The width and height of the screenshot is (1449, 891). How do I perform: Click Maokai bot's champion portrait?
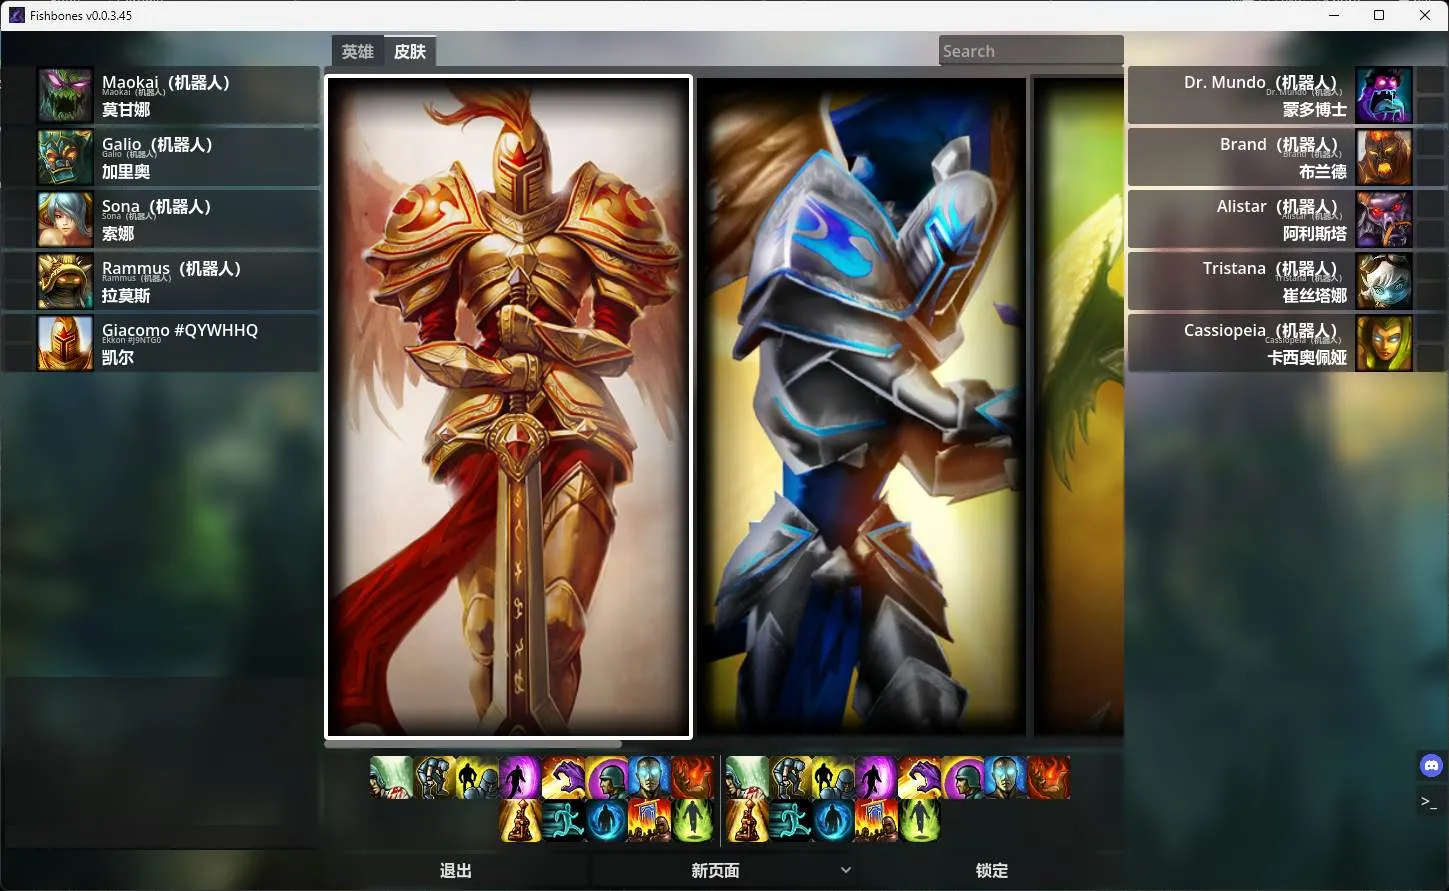click(x=65, y=95)
